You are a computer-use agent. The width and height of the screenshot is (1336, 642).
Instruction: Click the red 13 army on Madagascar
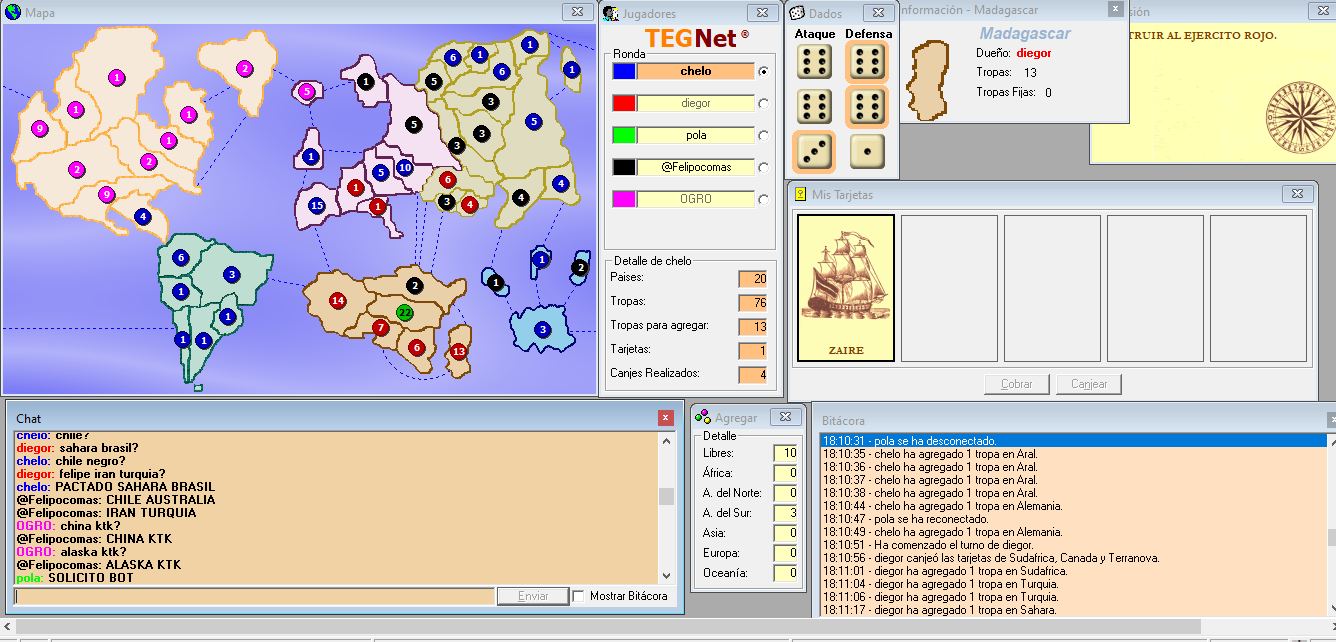(x=459, y=351)
